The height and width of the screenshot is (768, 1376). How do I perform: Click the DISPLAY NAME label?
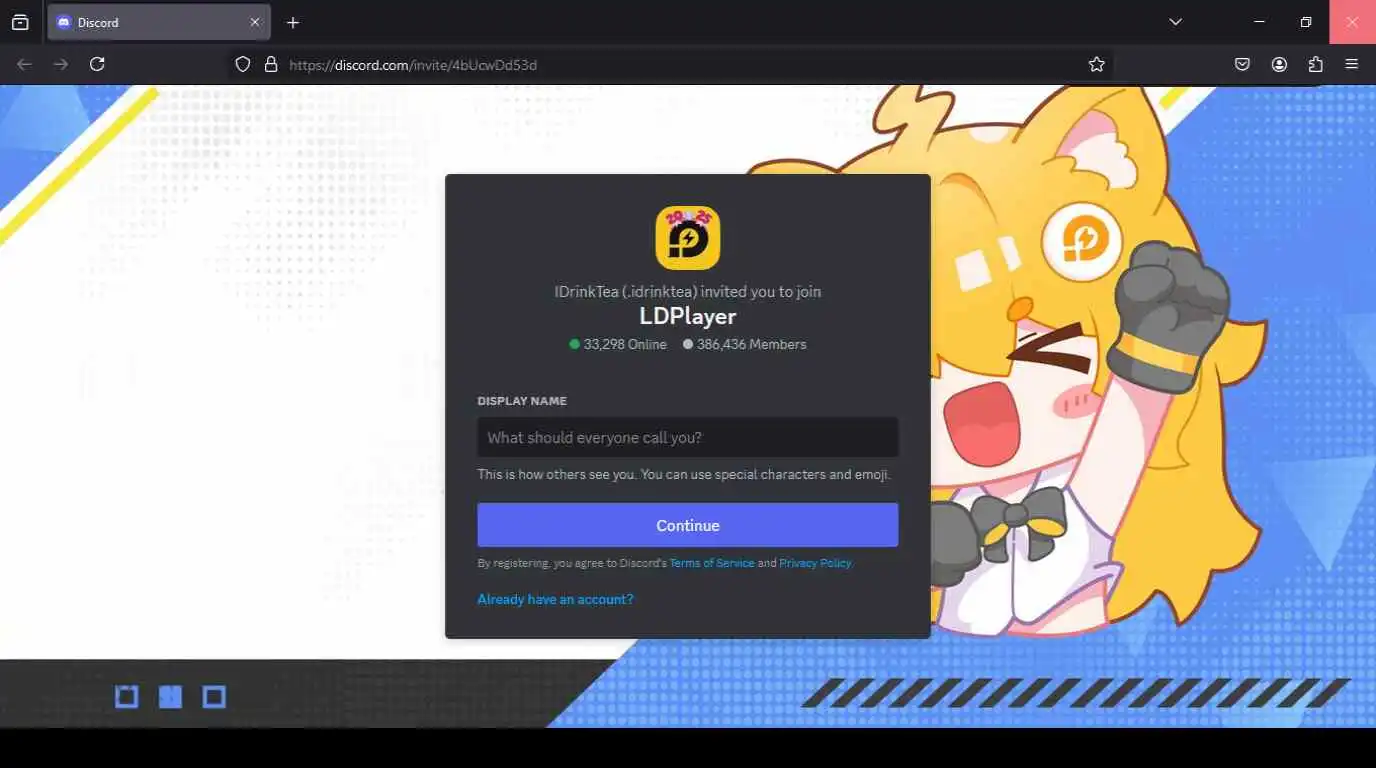[522, 401]
